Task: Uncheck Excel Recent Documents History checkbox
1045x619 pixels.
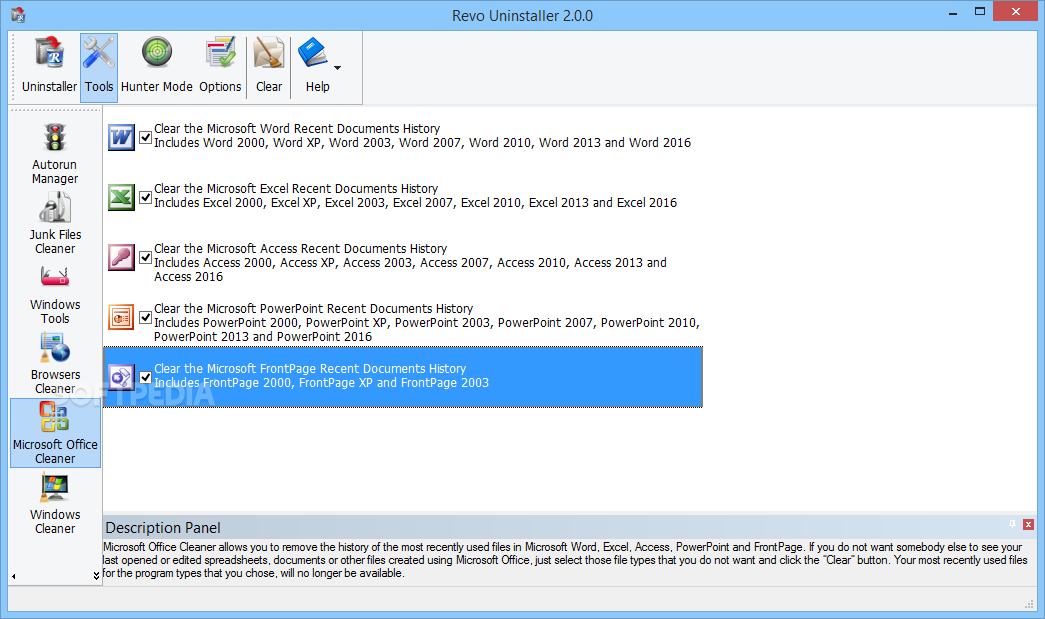Action: (145, 198)
